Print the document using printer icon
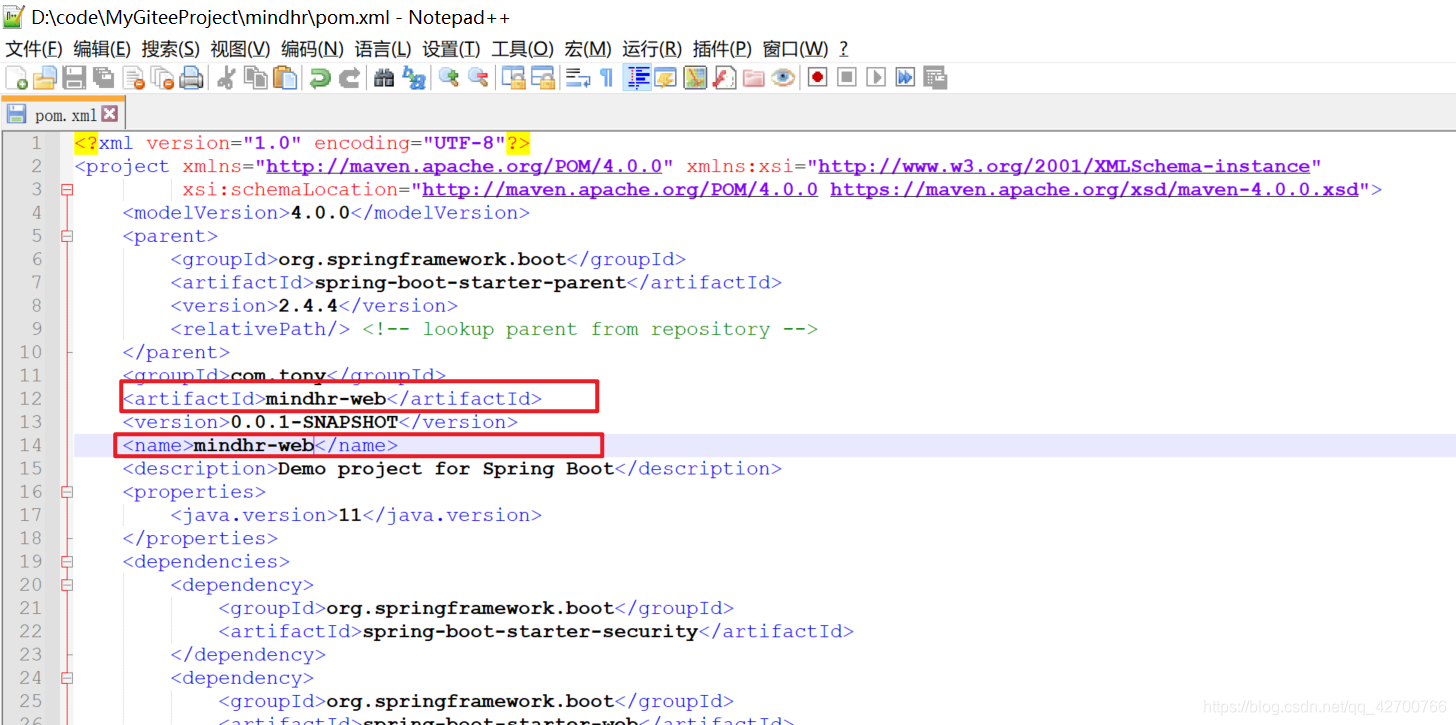The width and height of the screenshot is (1456, 725). 191,78
